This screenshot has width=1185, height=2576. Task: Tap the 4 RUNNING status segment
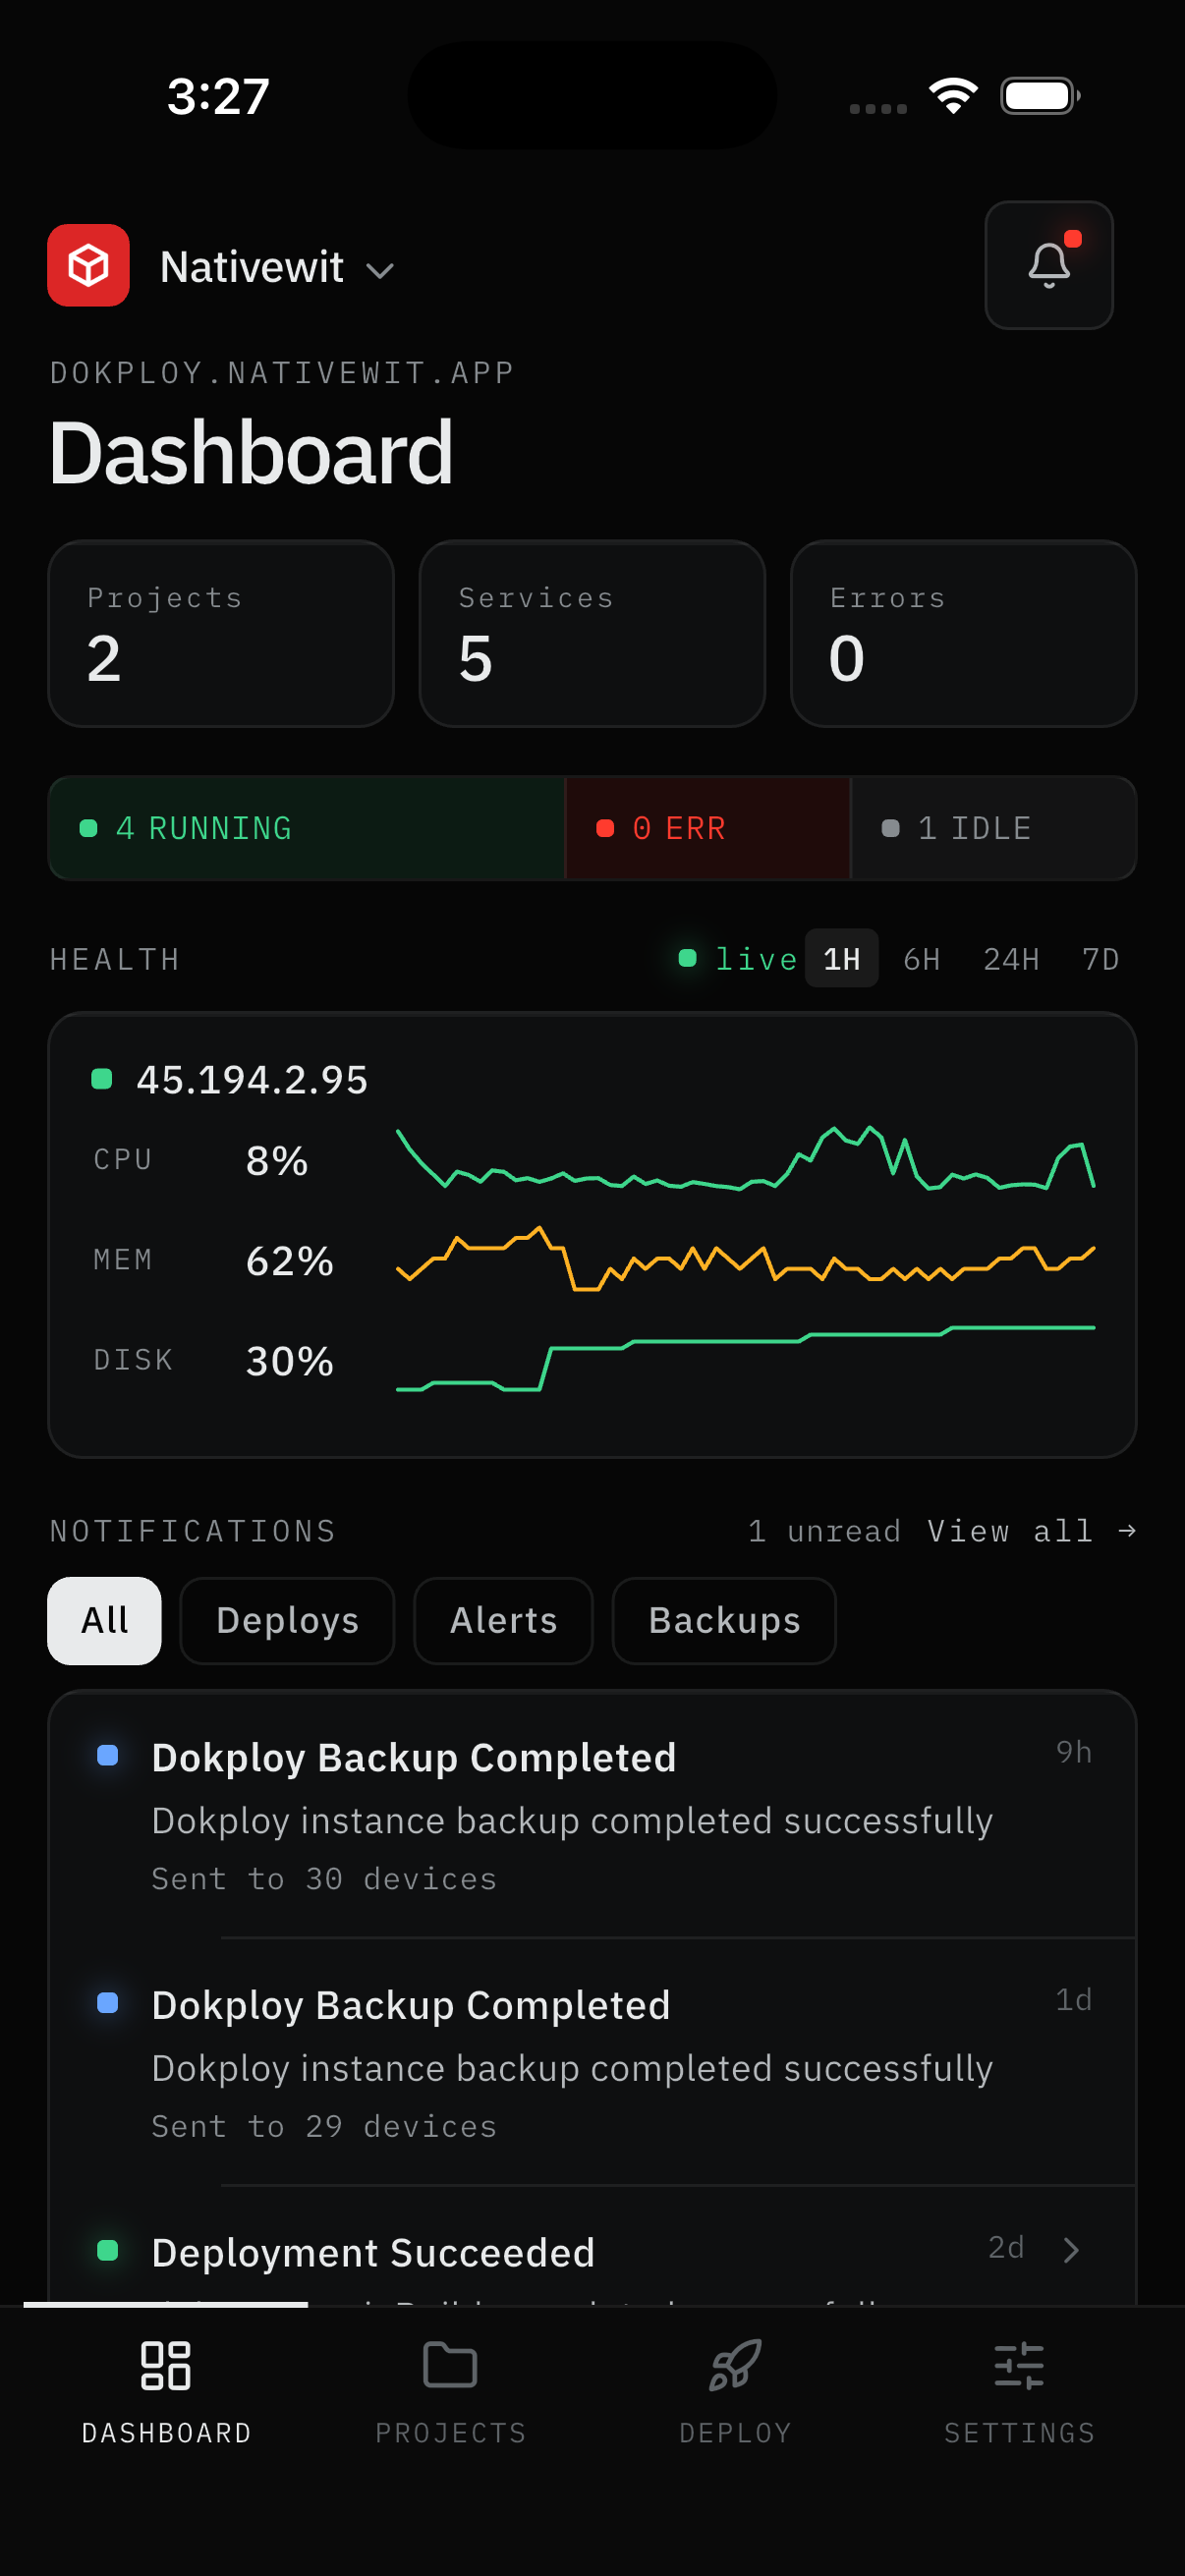tap(306, 828)
